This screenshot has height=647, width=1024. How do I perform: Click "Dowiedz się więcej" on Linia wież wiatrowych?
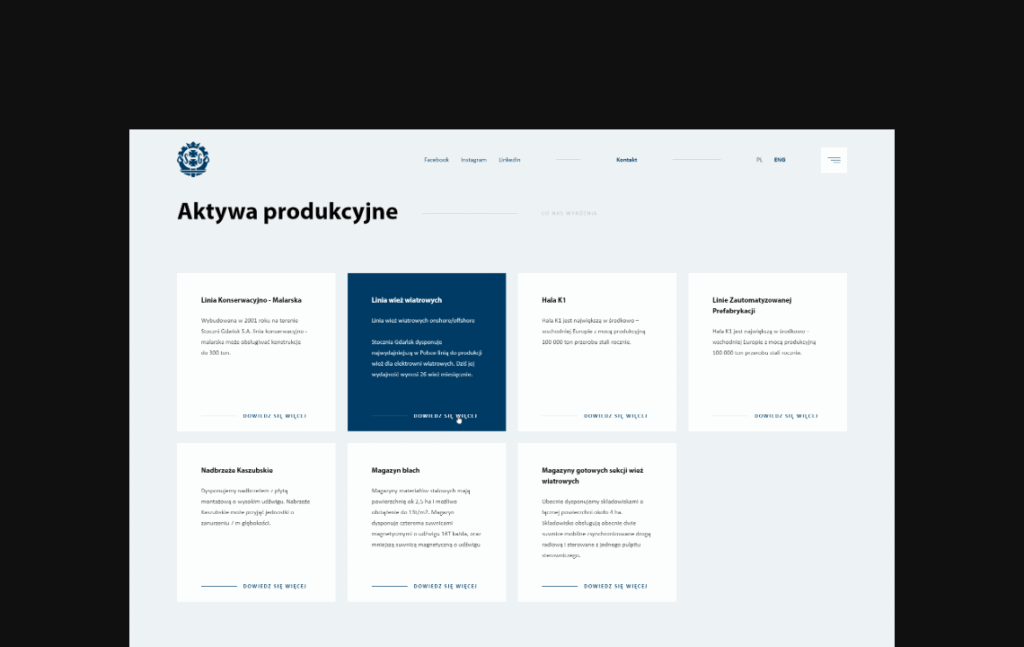[x=445, y=416]
